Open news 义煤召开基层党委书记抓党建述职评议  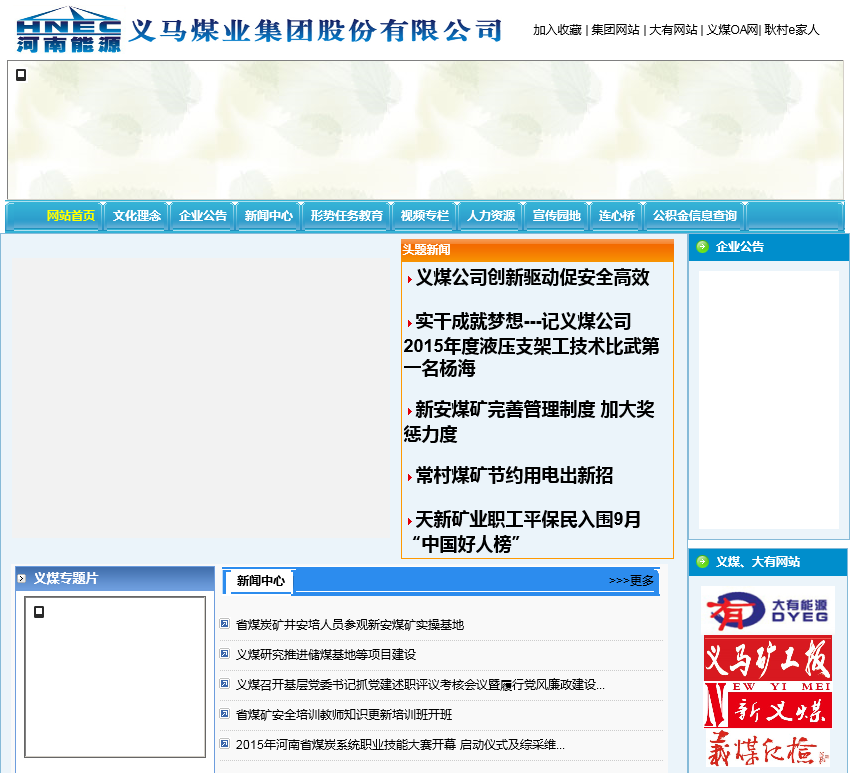(420, 684)
